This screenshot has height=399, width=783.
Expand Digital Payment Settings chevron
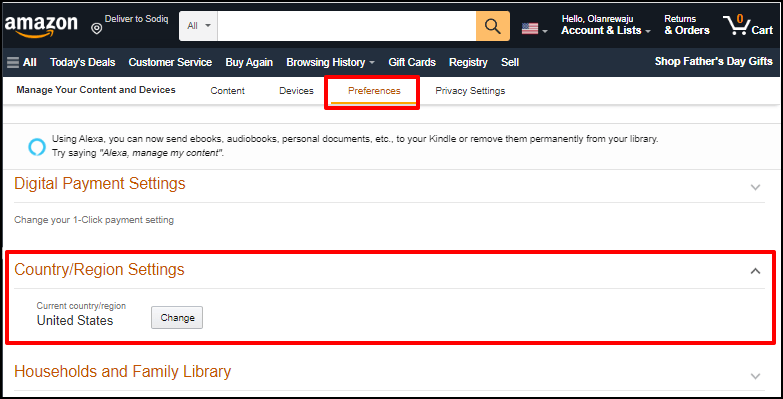pyautogui.click(x=756, y=188)
